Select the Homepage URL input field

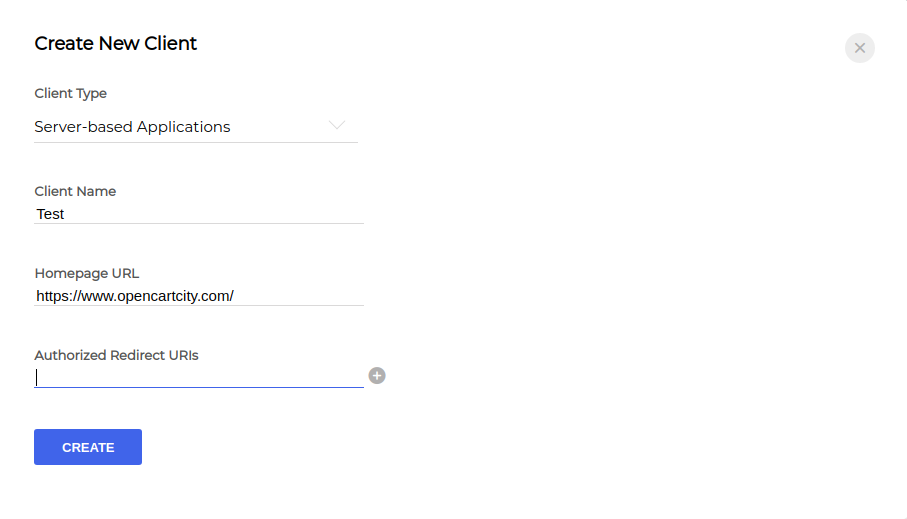point(199,296)
